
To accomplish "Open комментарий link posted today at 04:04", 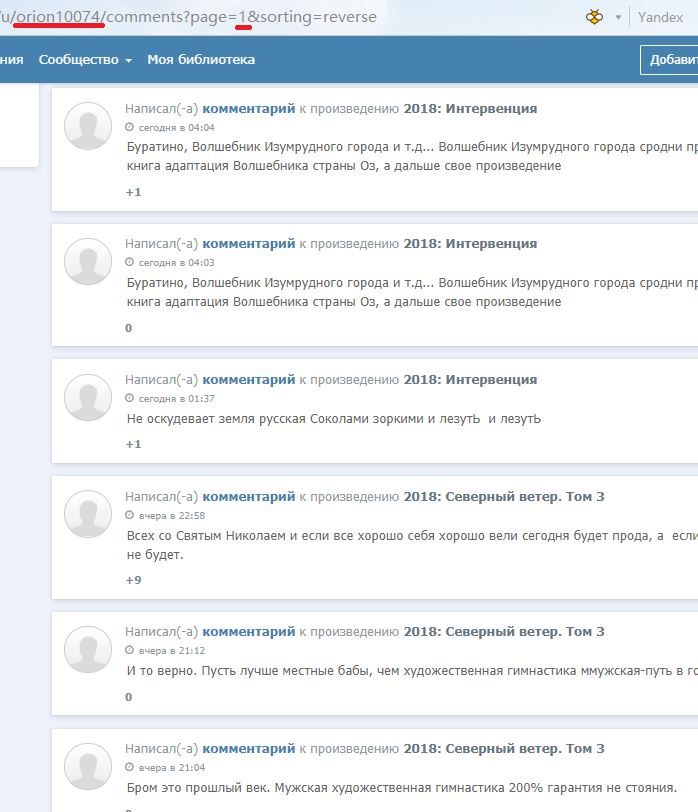I will 249,109.
